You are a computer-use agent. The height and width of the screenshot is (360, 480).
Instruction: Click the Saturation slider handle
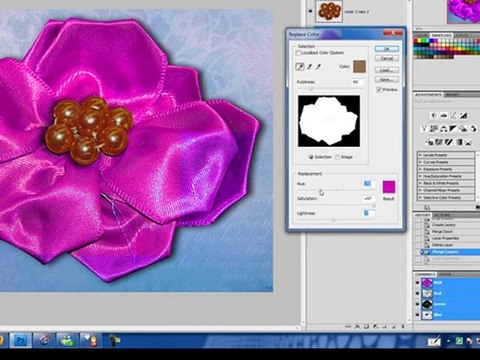click(374, 205)
